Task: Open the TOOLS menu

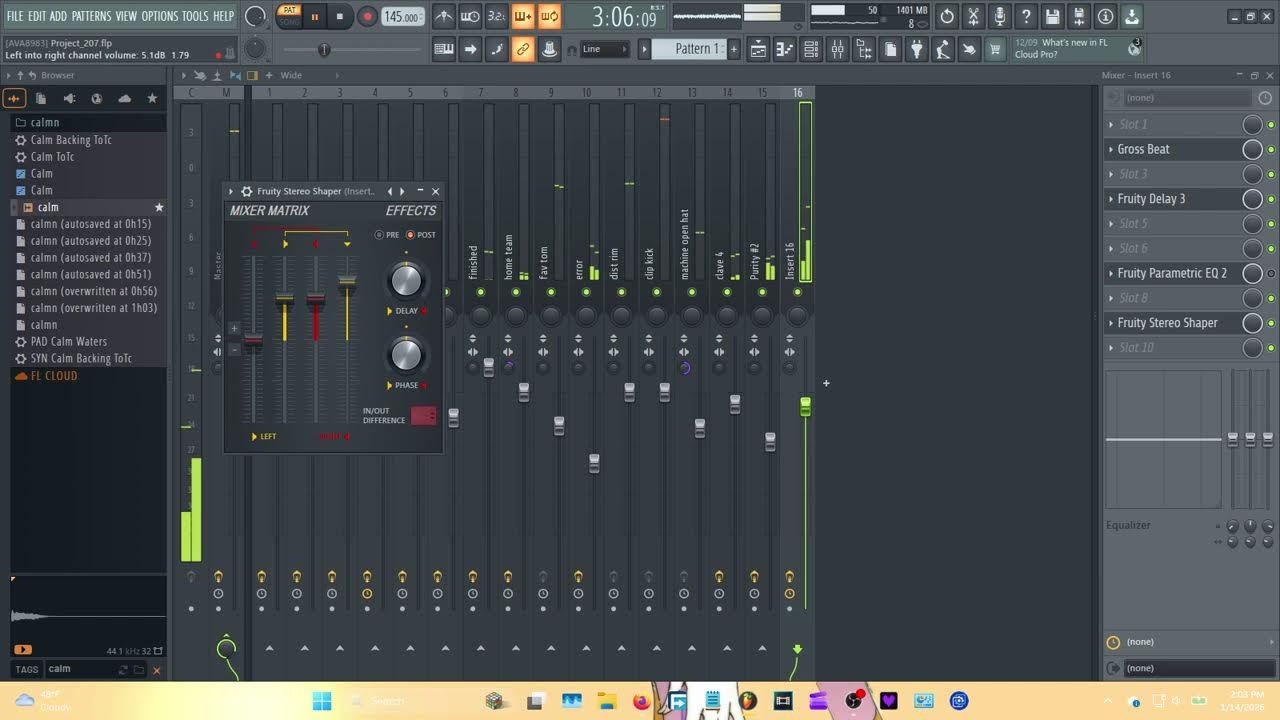Action: (195, 16)
